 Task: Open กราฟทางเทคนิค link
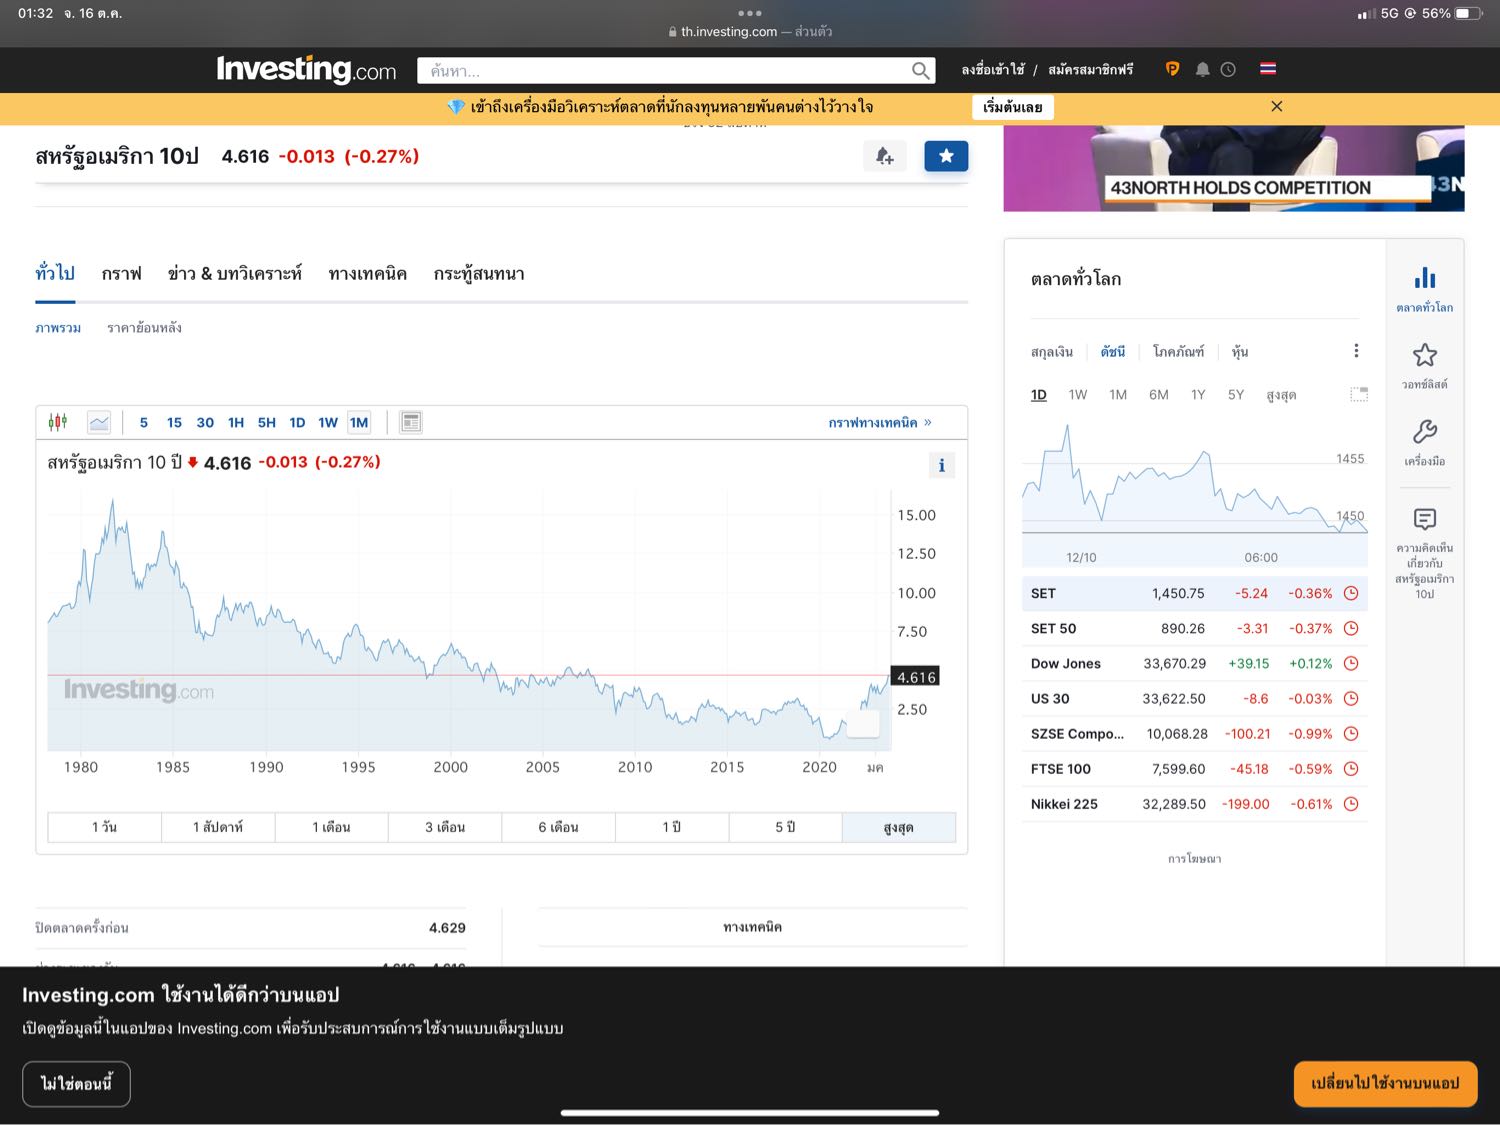point(880,423)
